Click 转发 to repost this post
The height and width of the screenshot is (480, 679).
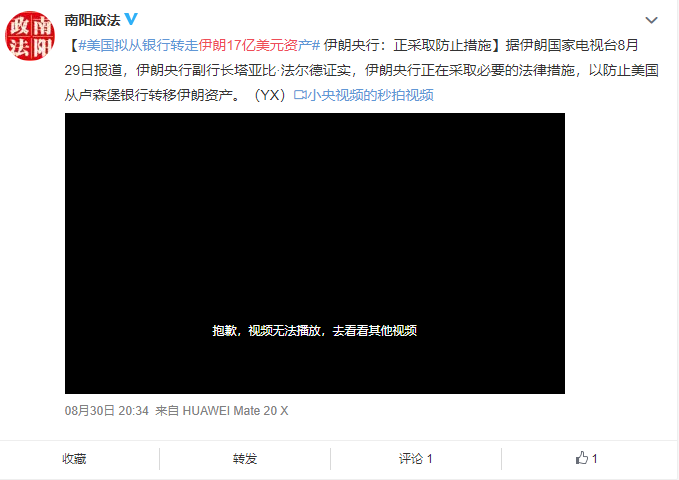(x=245, y=459)
